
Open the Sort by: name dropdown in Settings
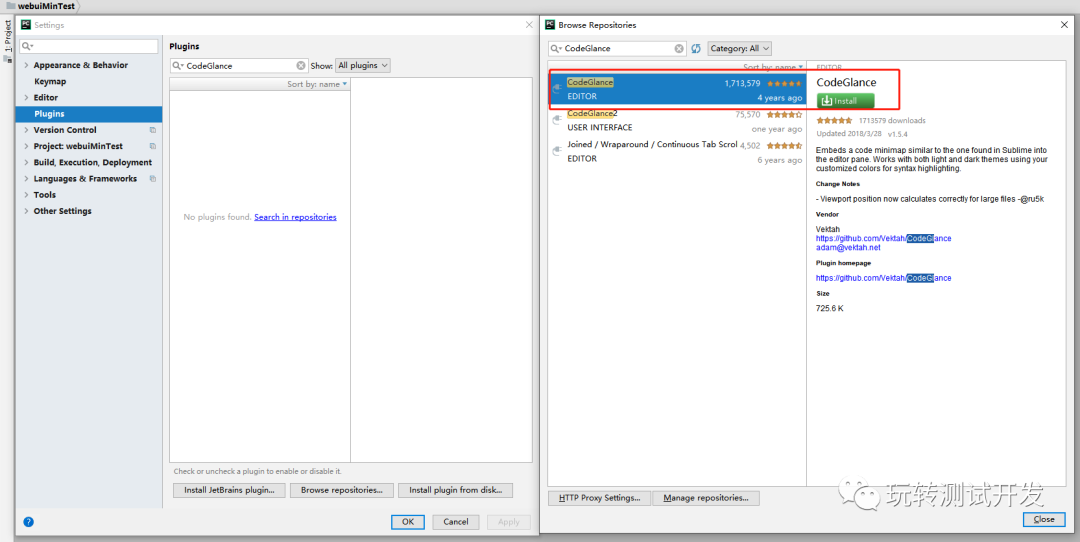(318, 84)
